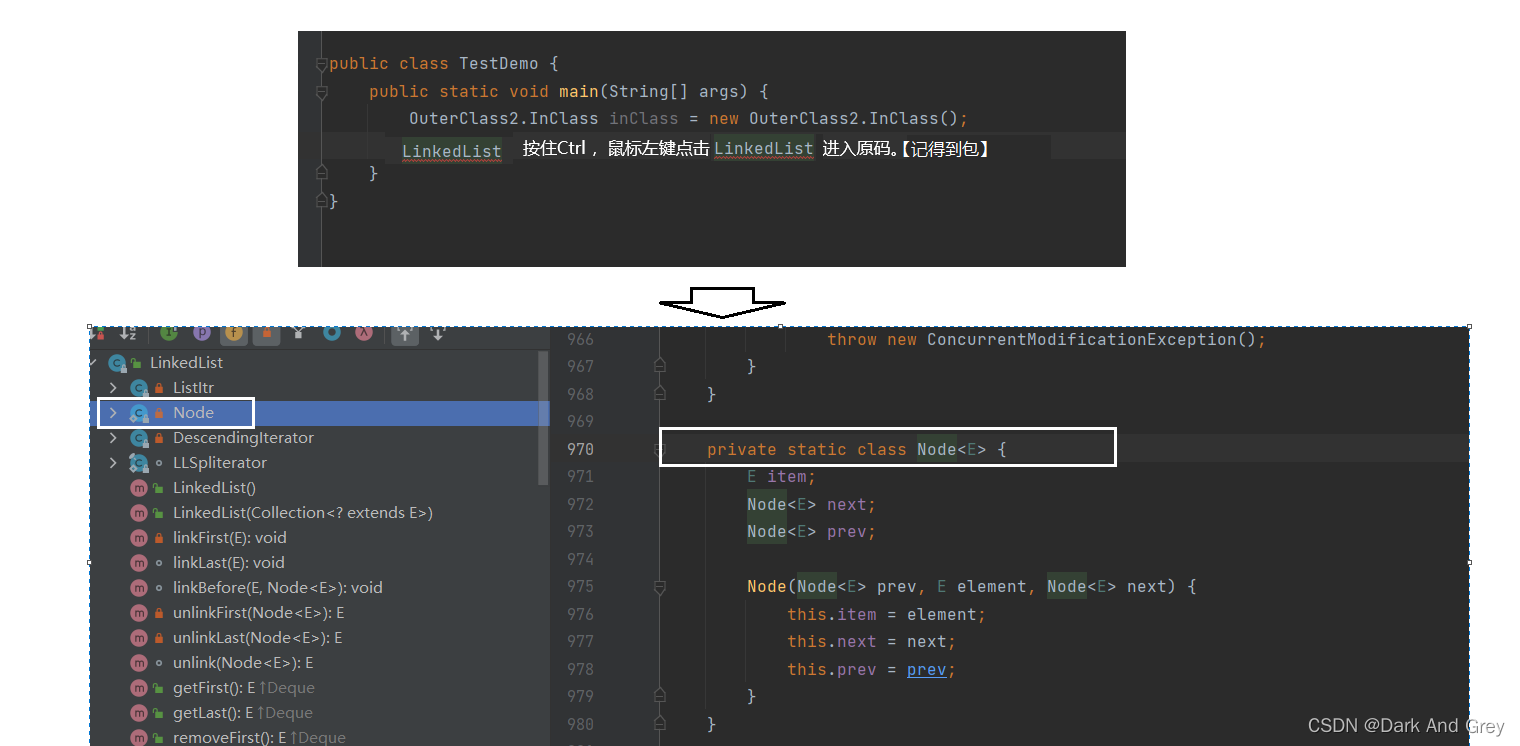Click method icon beside removeFirst(): E
The height and width of the screenshot is (746, 1520).
click(x=139, y=738)
